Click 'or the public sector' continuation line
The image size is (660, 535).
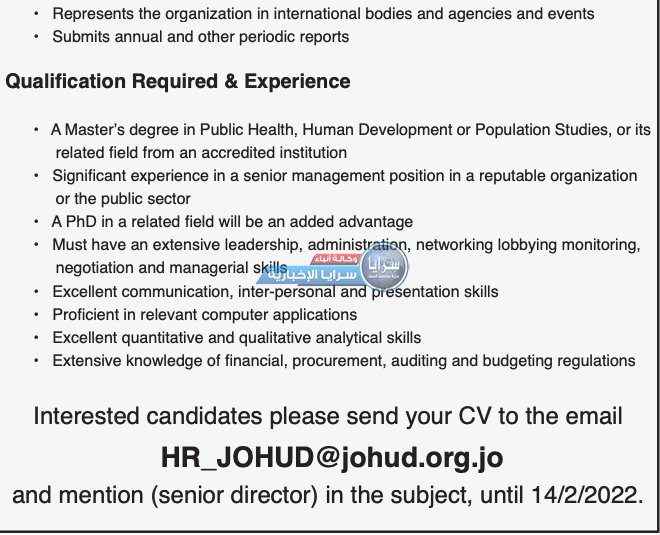pos(123,199)
